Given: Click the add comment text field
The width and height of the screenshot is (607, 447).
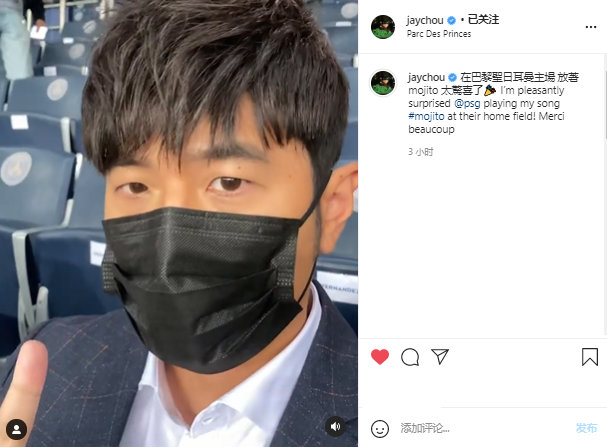Looking at the screenshot, I should pos(484,428).
